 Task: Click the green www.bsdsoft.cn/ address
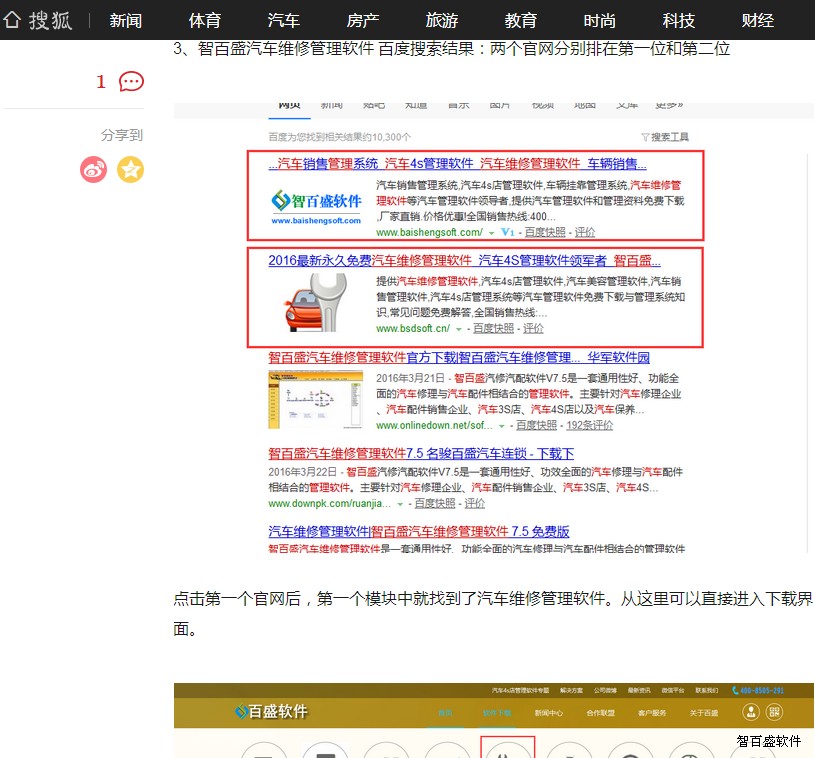point(413,329)
